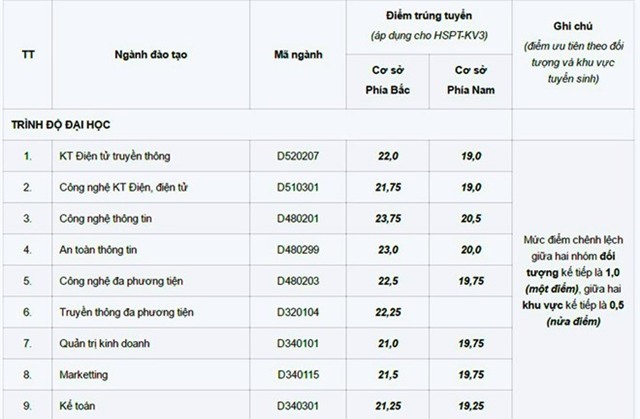
Task: Select the "Công nghệ thông tin" row name
Action: [108, 218]
